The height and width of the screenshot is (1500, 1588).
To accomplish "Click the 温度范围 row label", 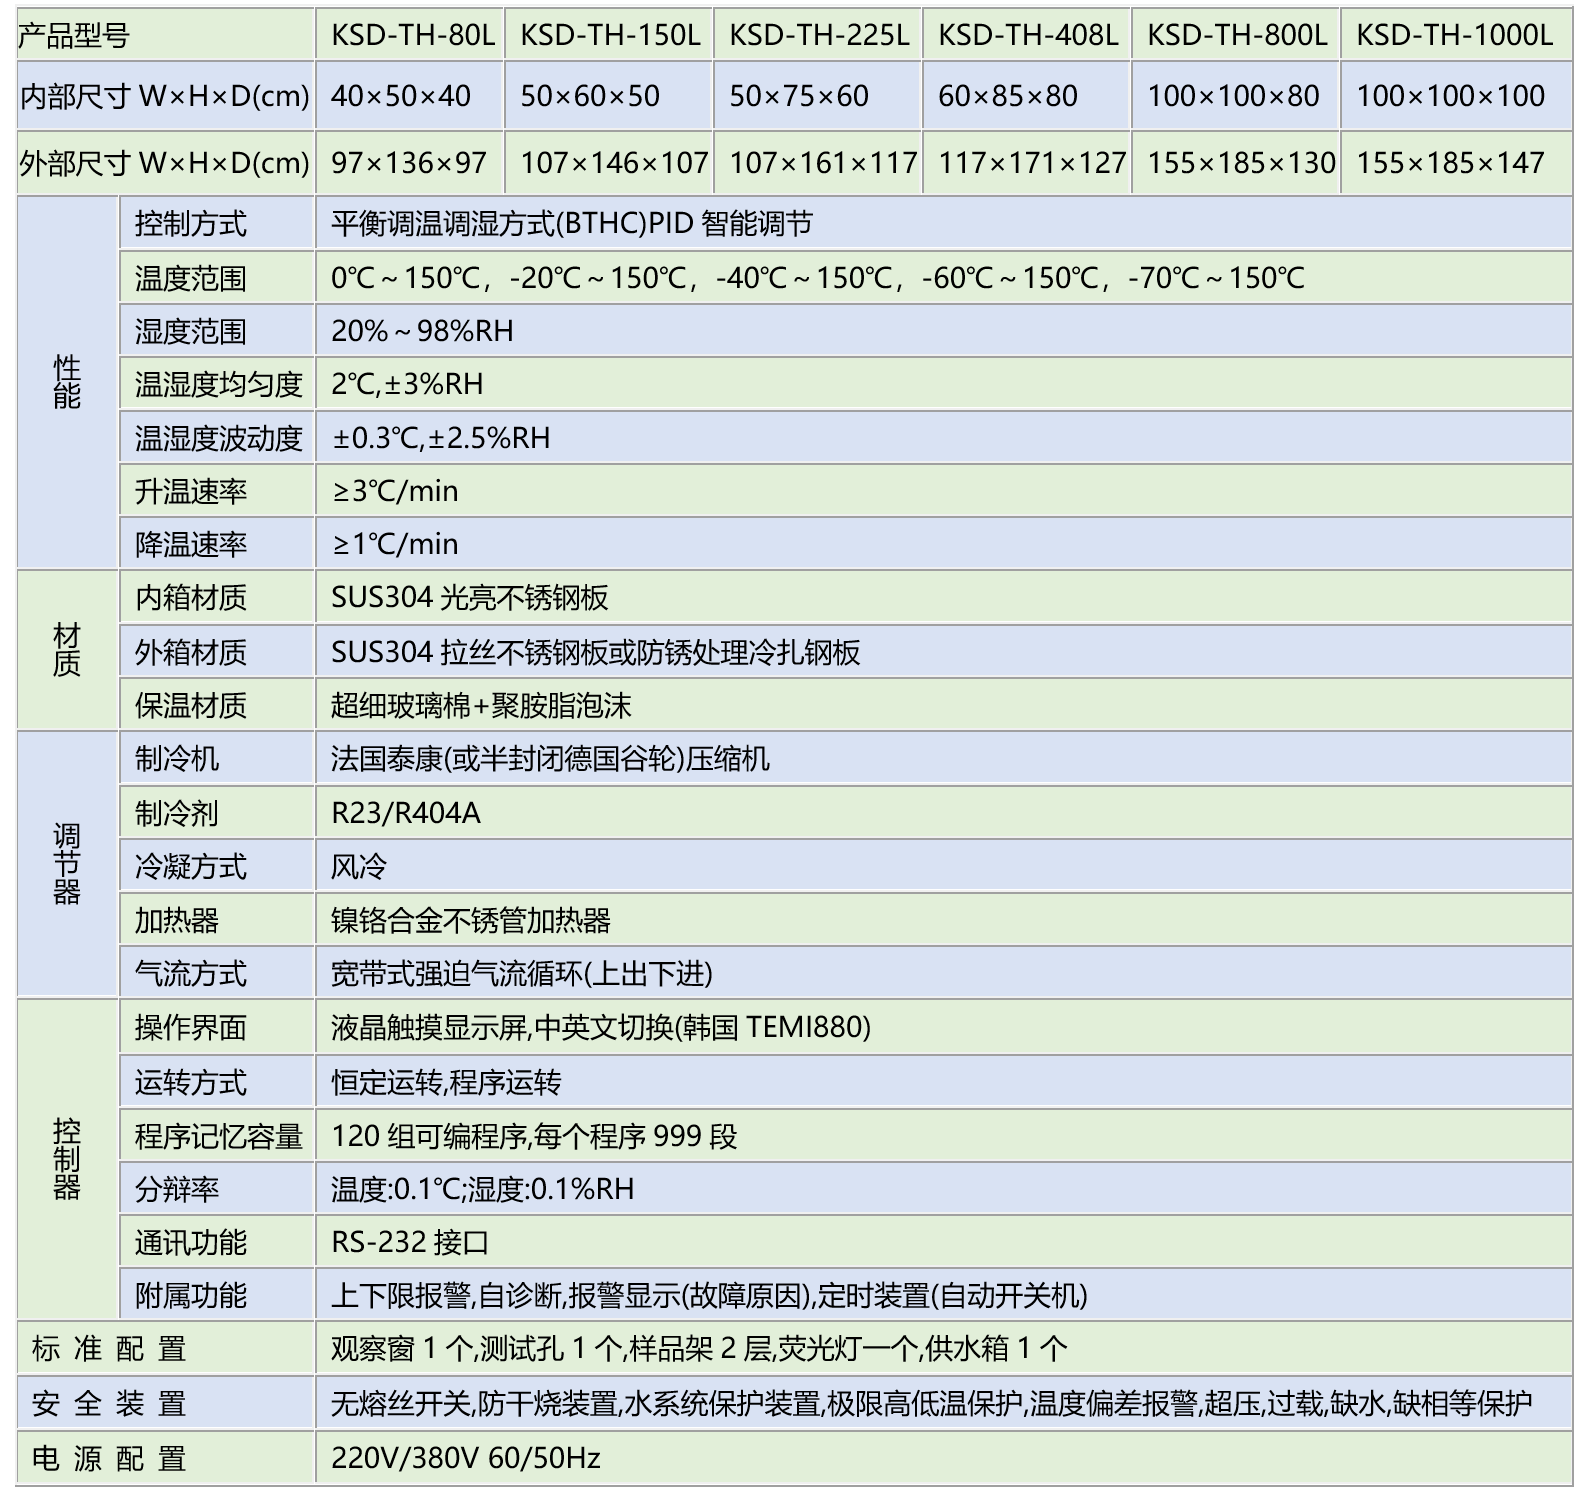I will pyautogui.click(x=191, y=278).
